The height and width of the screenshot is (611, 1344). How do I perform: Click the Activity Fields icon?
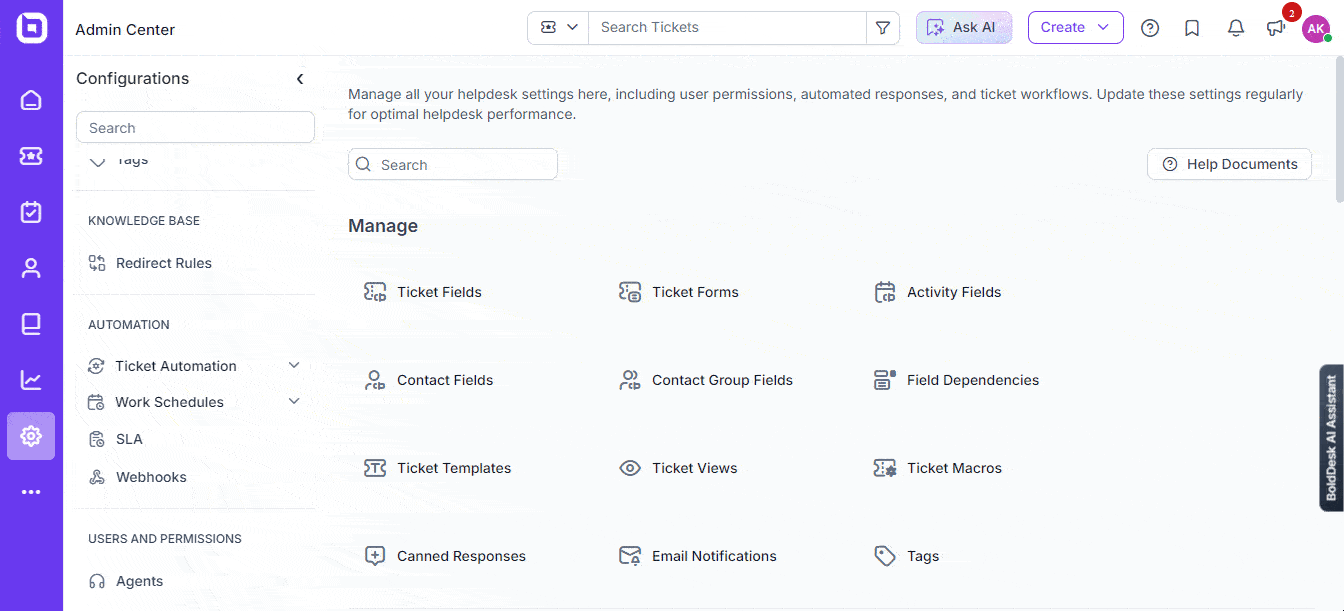click(x=885, y=292)
